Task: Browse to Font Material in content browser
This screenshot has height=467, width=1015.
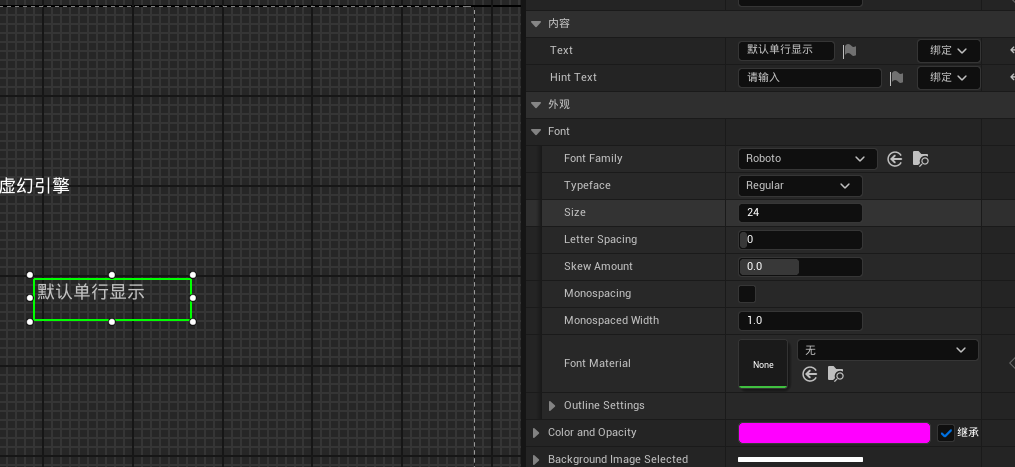Action: click(835, 374)
